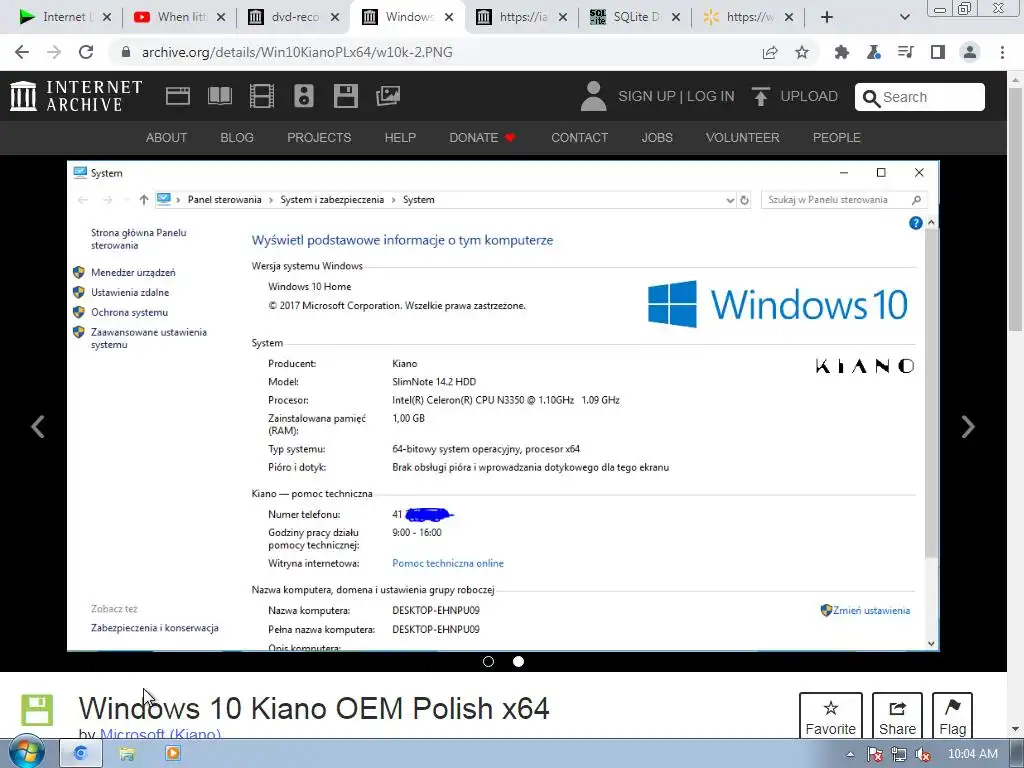The width and height of the screenshot is (1024, 768).
Task: Show hidden tray icons arrow
Action: (x=850, y=754)
